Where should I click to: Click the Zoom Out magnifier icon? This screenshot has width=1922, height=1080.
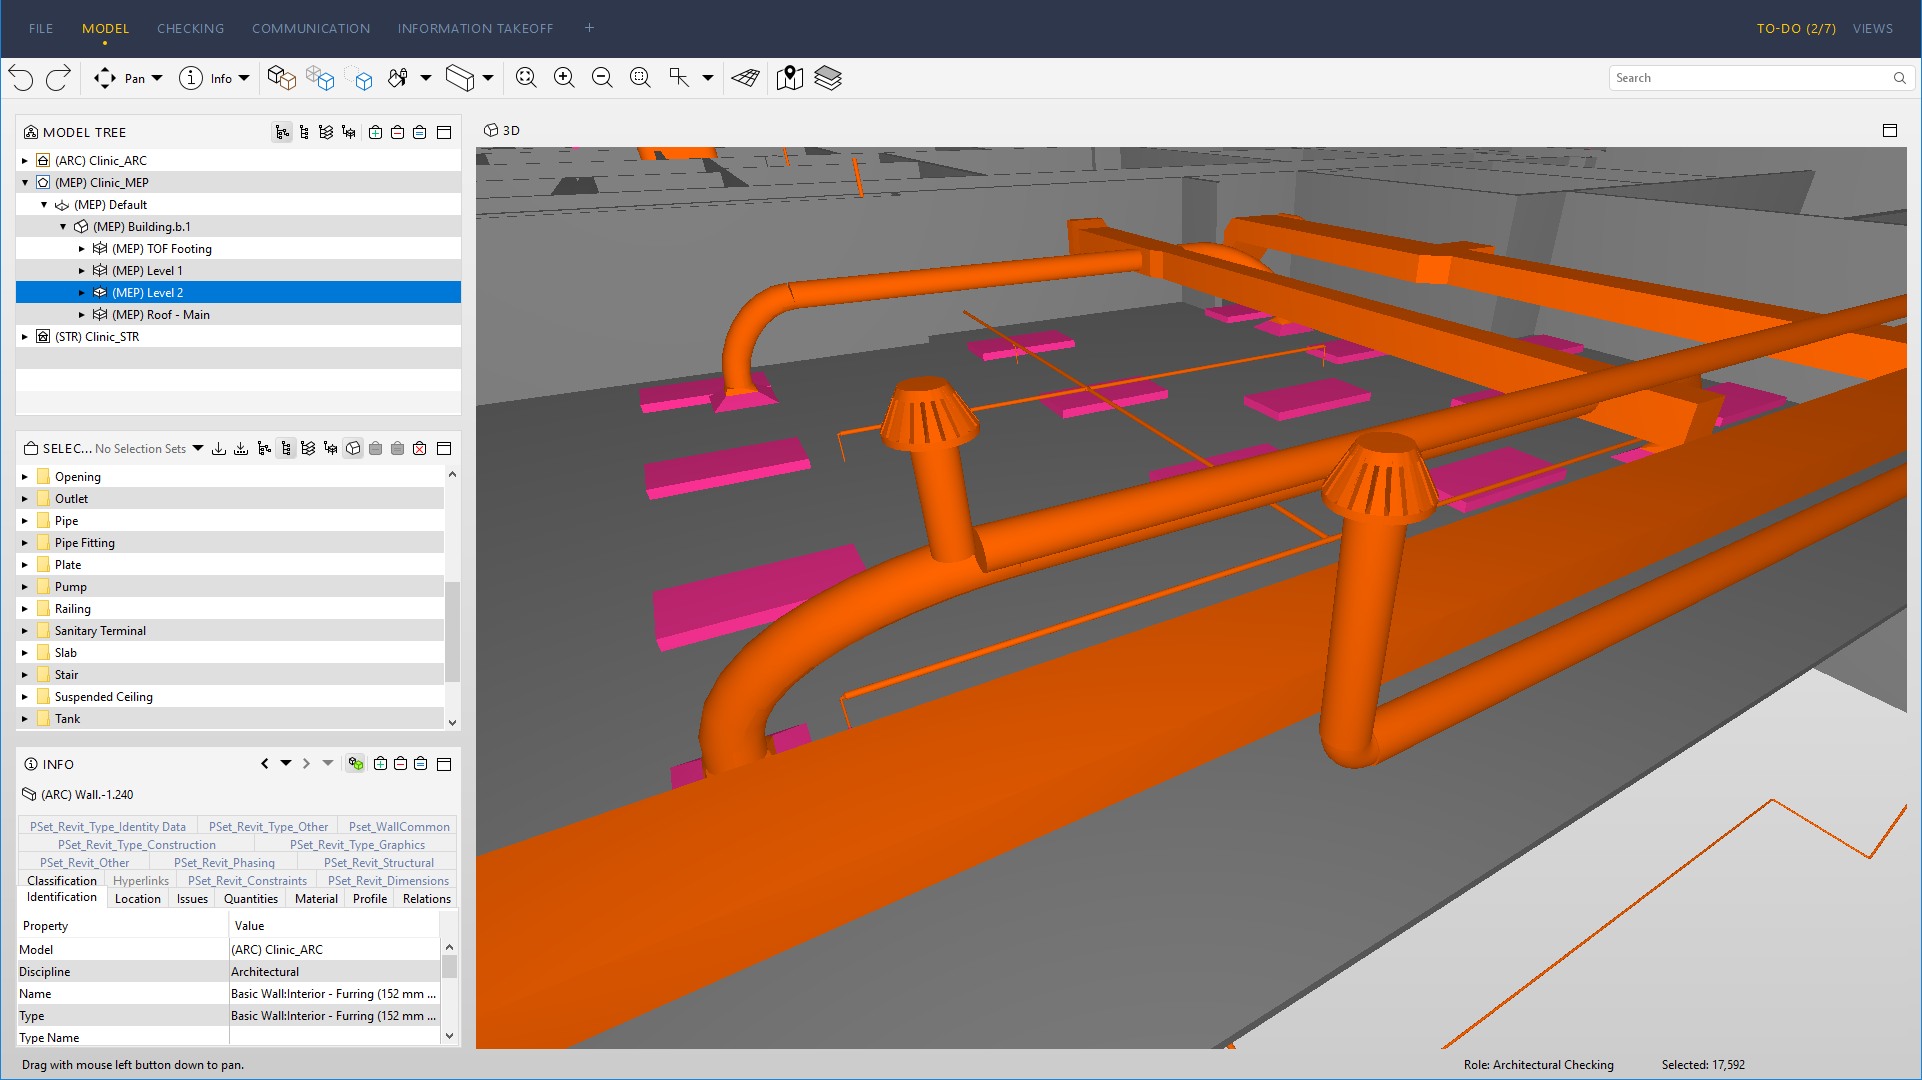602,78
